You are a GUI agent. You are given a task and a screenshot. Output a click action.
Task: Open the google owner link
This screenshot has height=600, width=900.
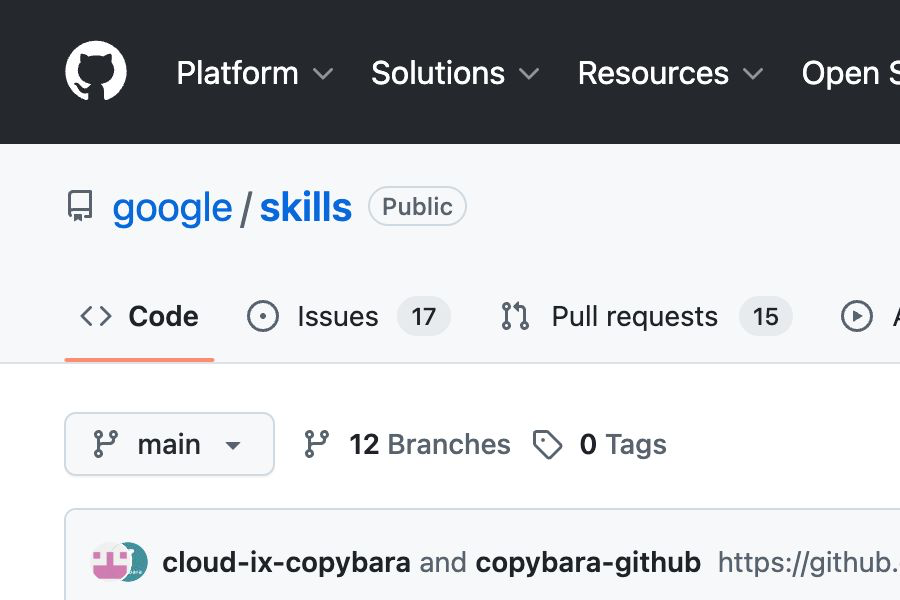172,207
